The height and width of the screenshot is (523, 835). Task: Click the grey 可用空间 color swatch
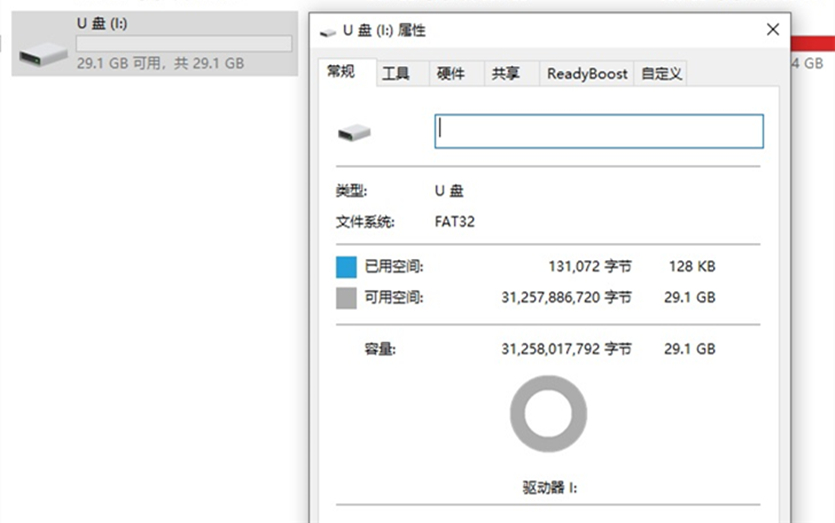(346, 298)
